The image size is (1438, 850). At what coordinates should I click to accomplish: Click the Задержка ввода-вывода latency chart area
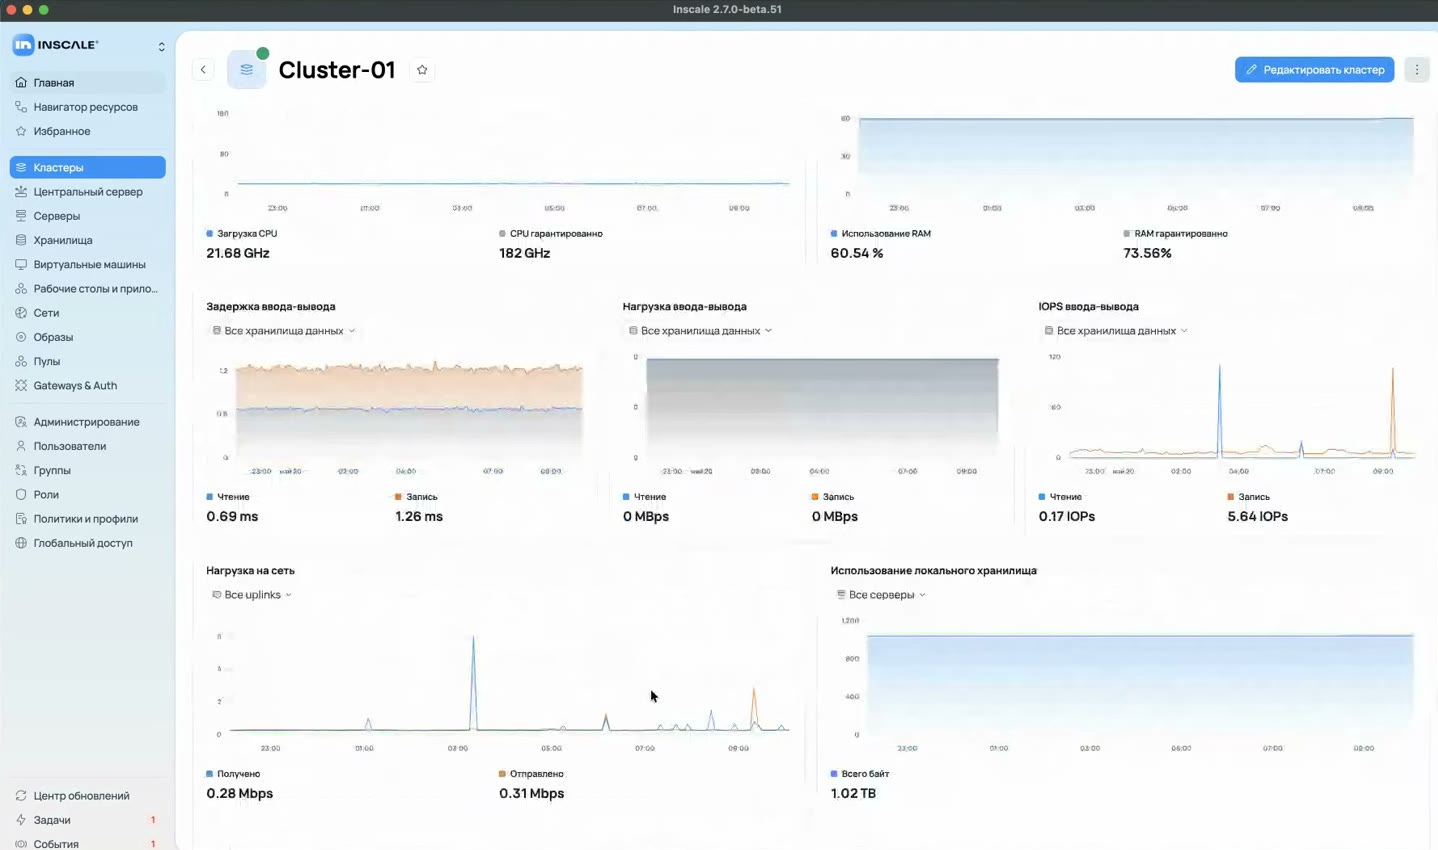coord(409,412)
